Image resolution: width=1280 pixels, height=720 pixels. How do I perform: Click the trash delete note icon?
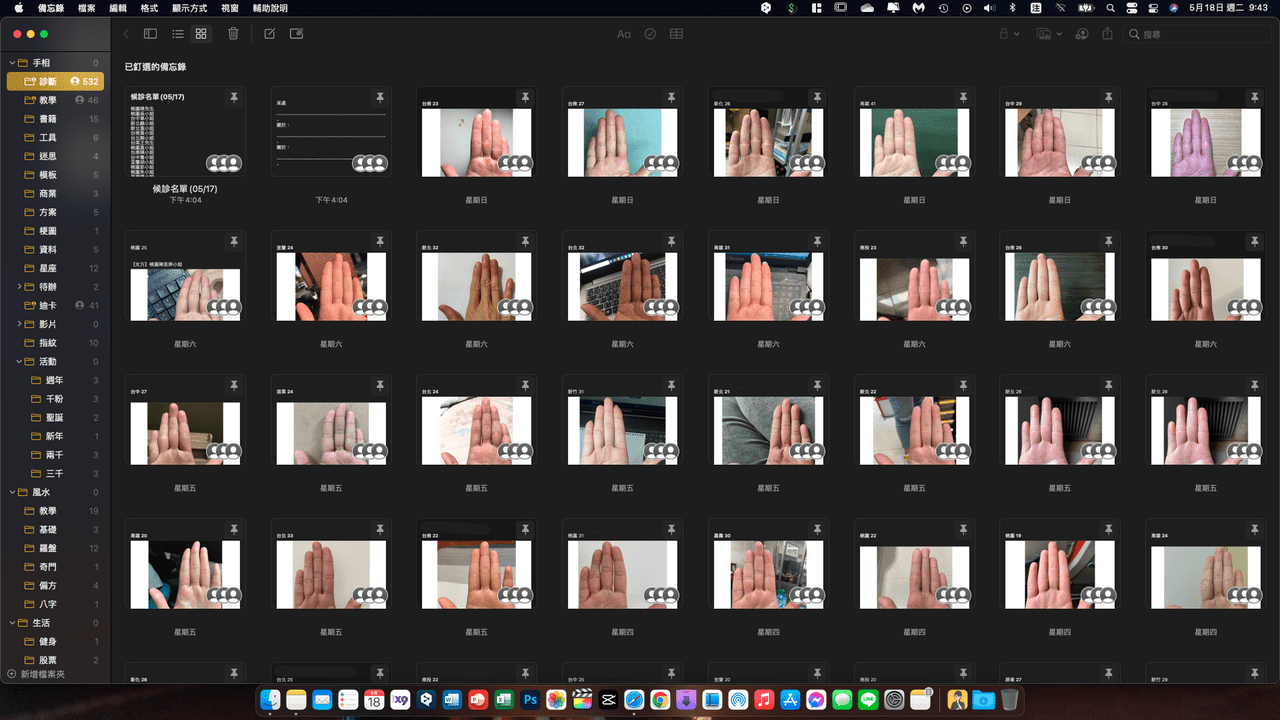pos(233,34)
